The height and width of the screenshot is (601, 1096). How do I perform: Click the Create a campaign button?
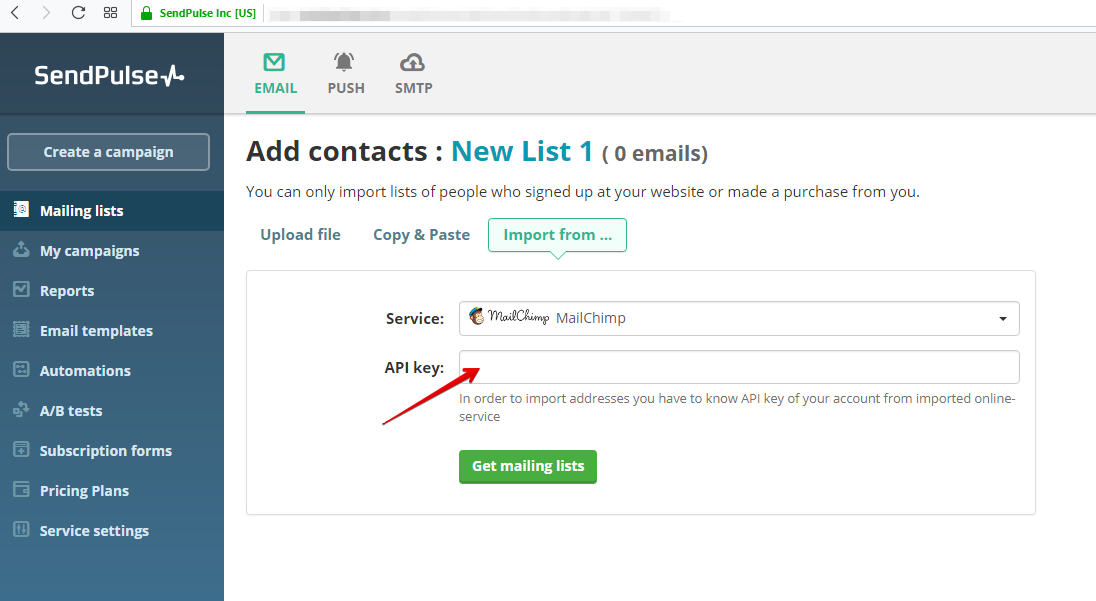pos(108,152)
